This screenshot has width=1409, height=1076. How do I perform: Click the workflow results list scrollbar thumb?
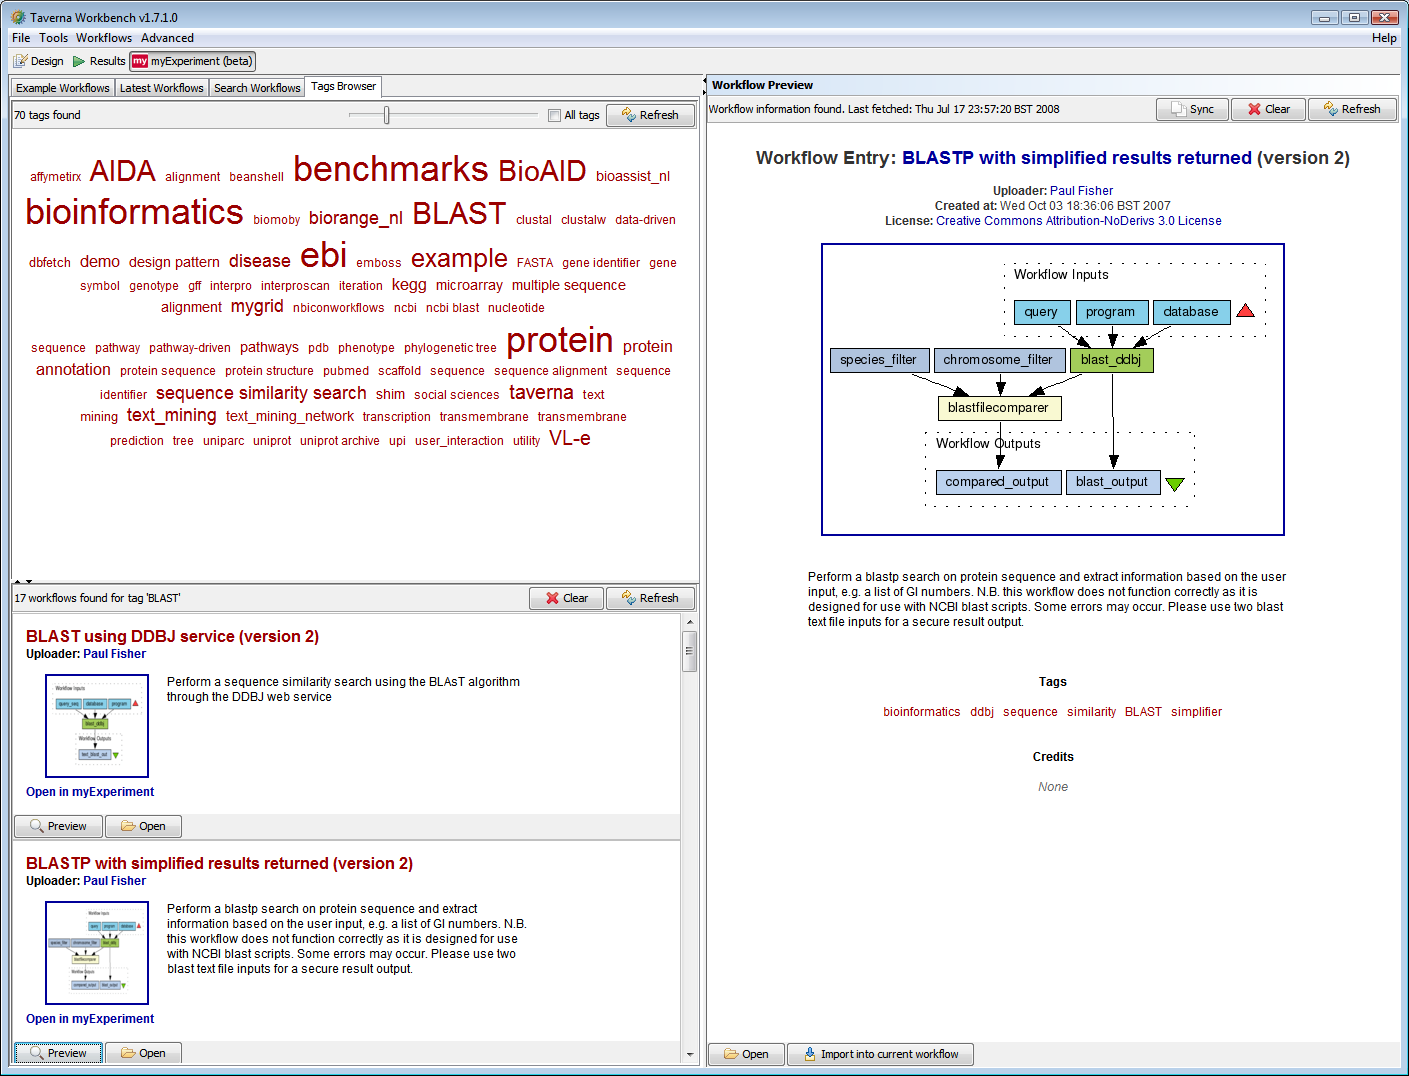point(689,652)
